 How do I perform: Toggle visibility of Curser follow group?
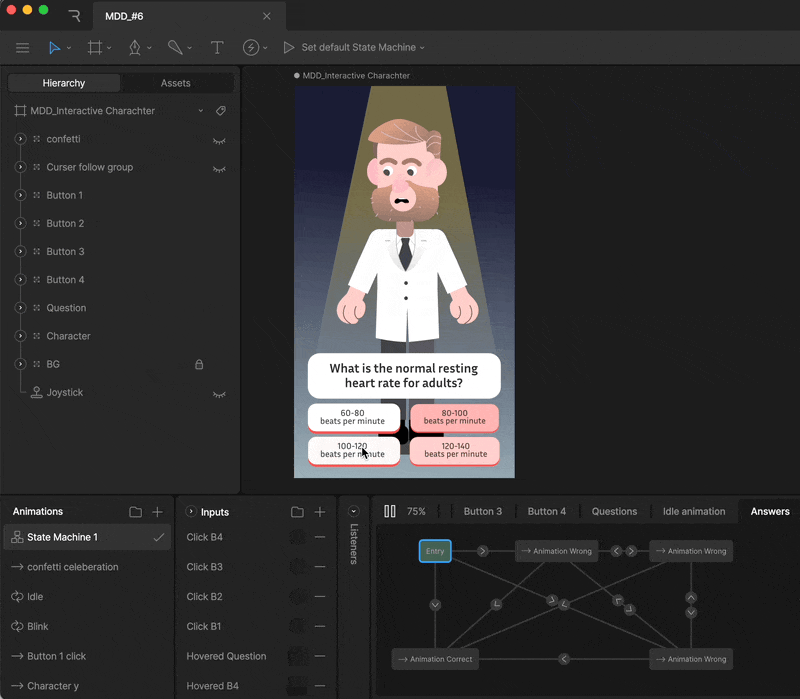[x=219, y=168]
